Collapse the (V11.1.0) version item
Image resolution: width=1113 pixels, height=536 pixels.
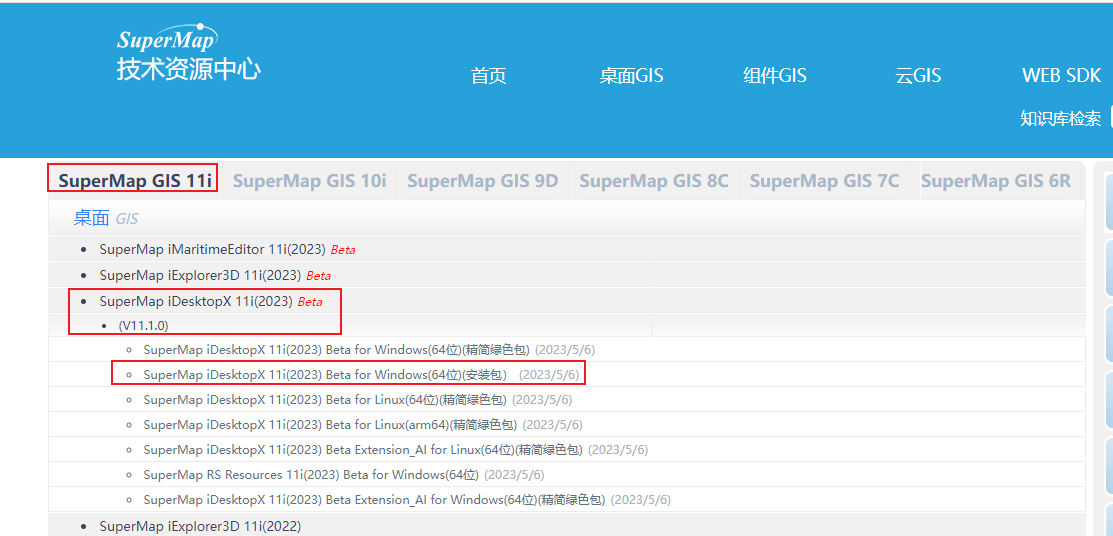[143, 326]
